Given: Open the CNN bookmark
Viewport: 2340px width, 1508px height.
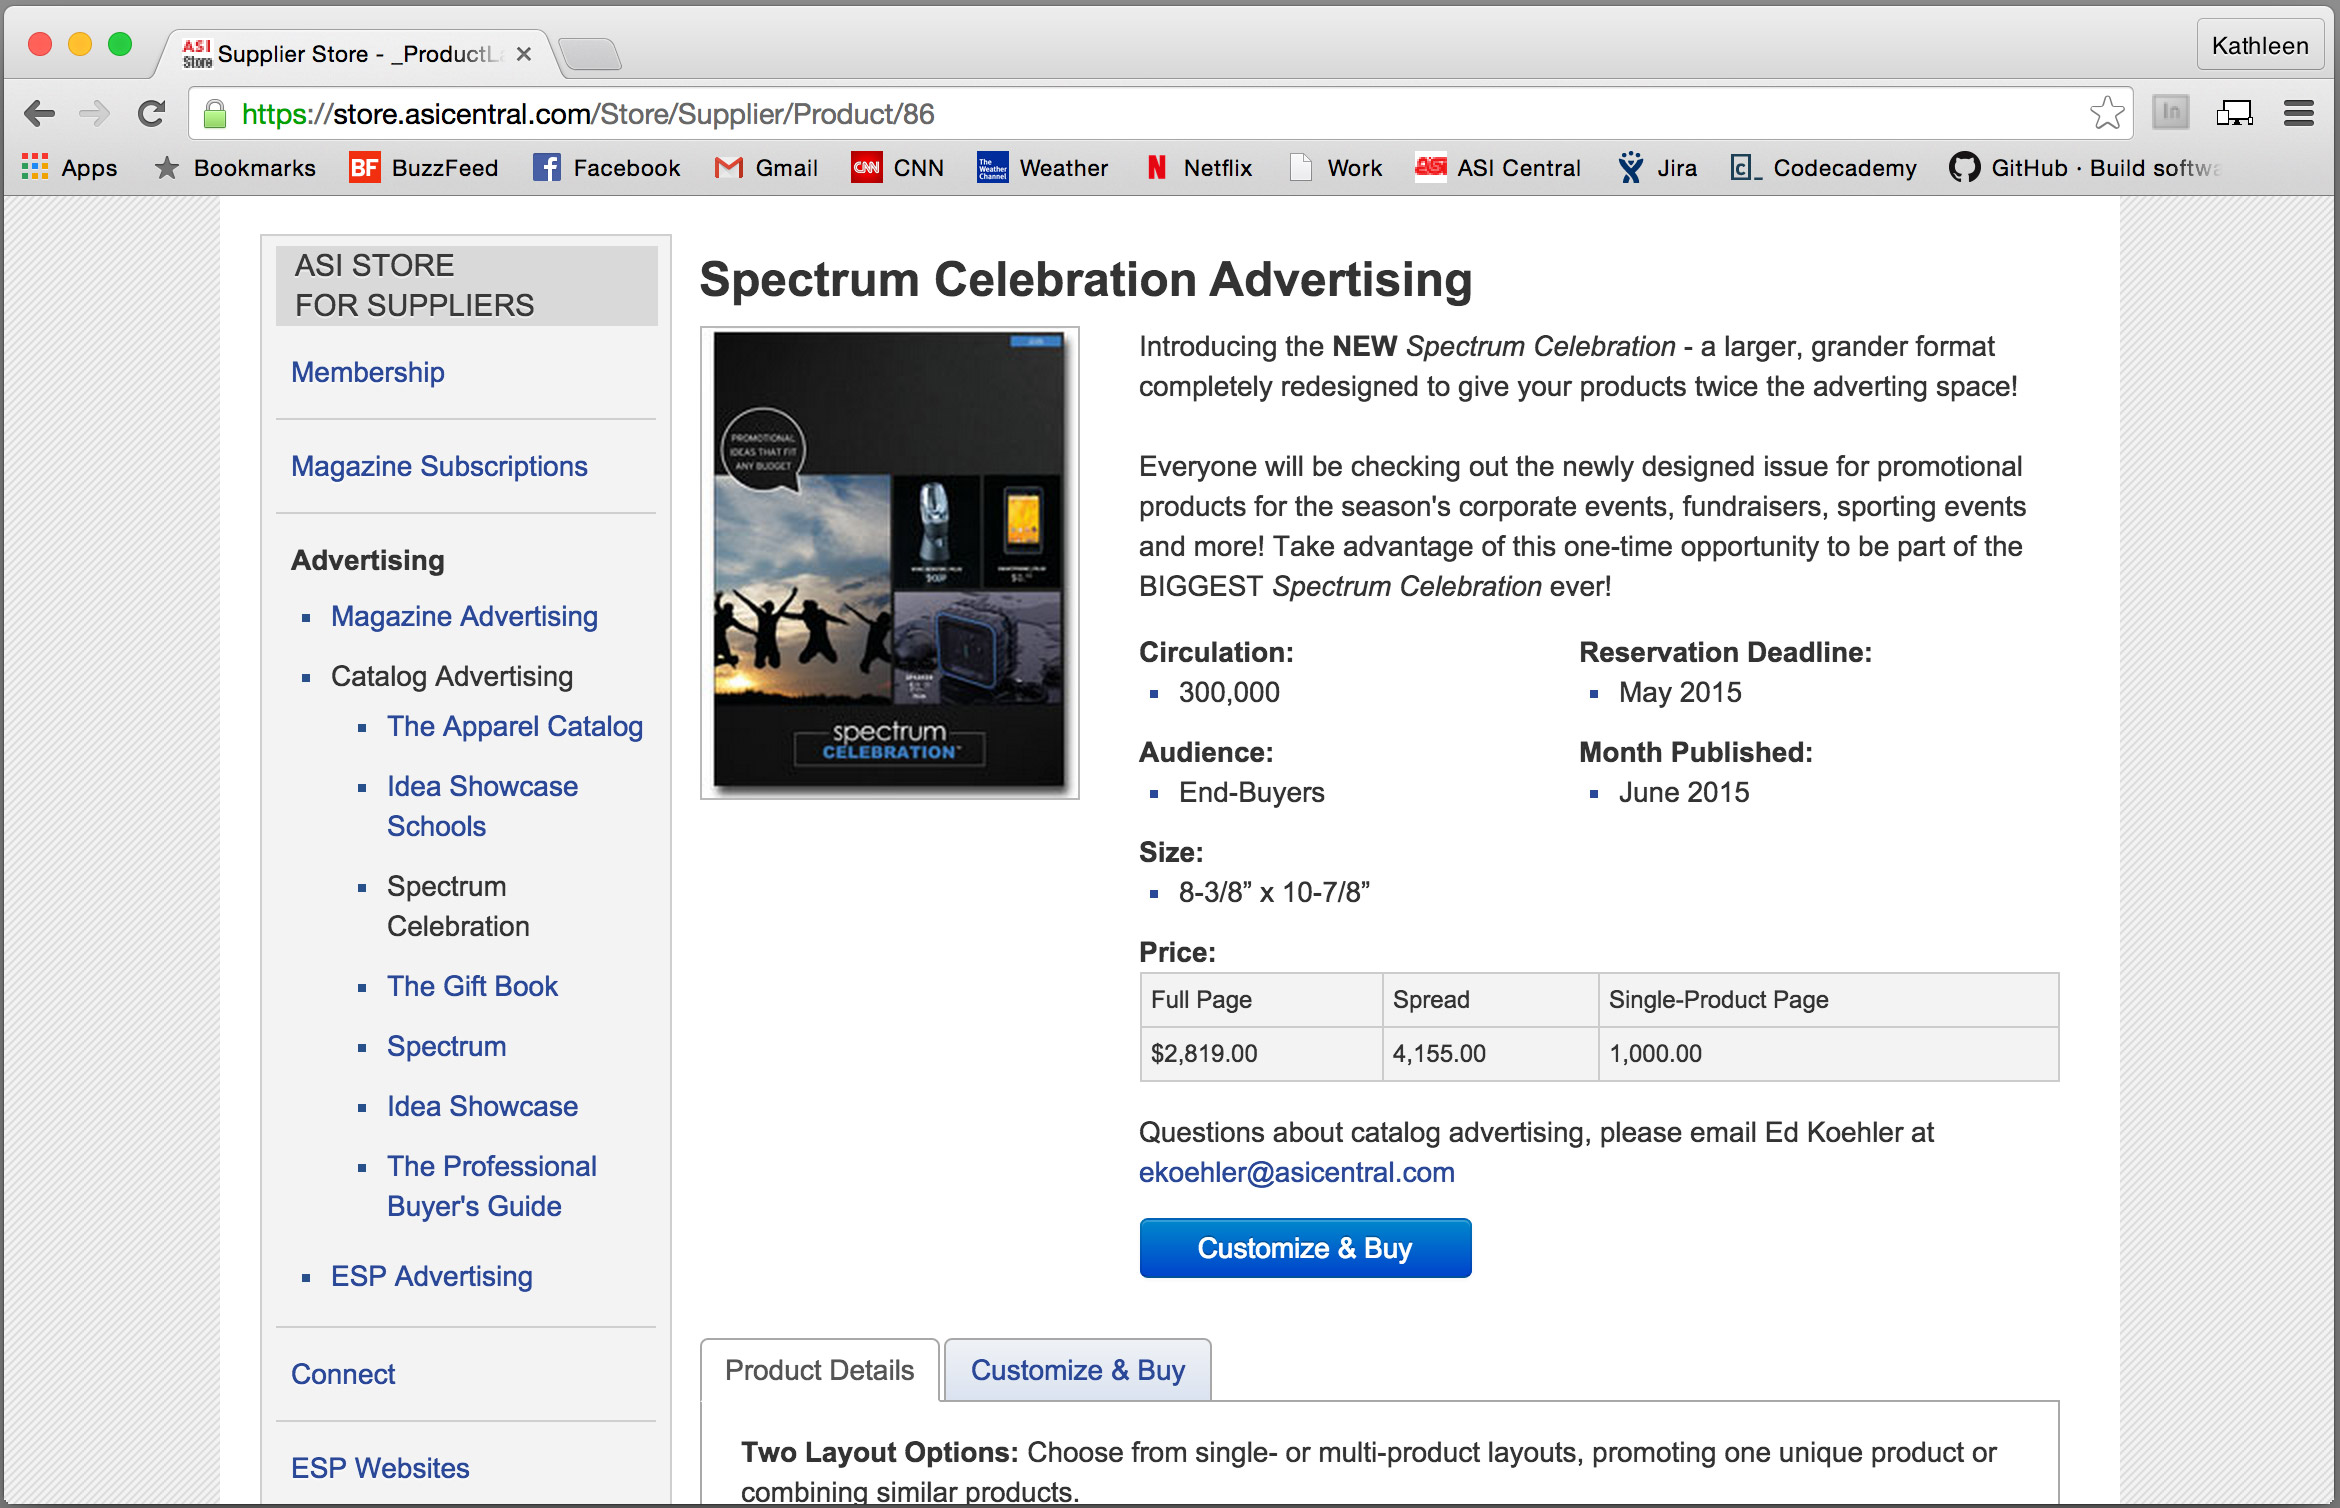Looking at the screenshot, I should tap(897, 167).
